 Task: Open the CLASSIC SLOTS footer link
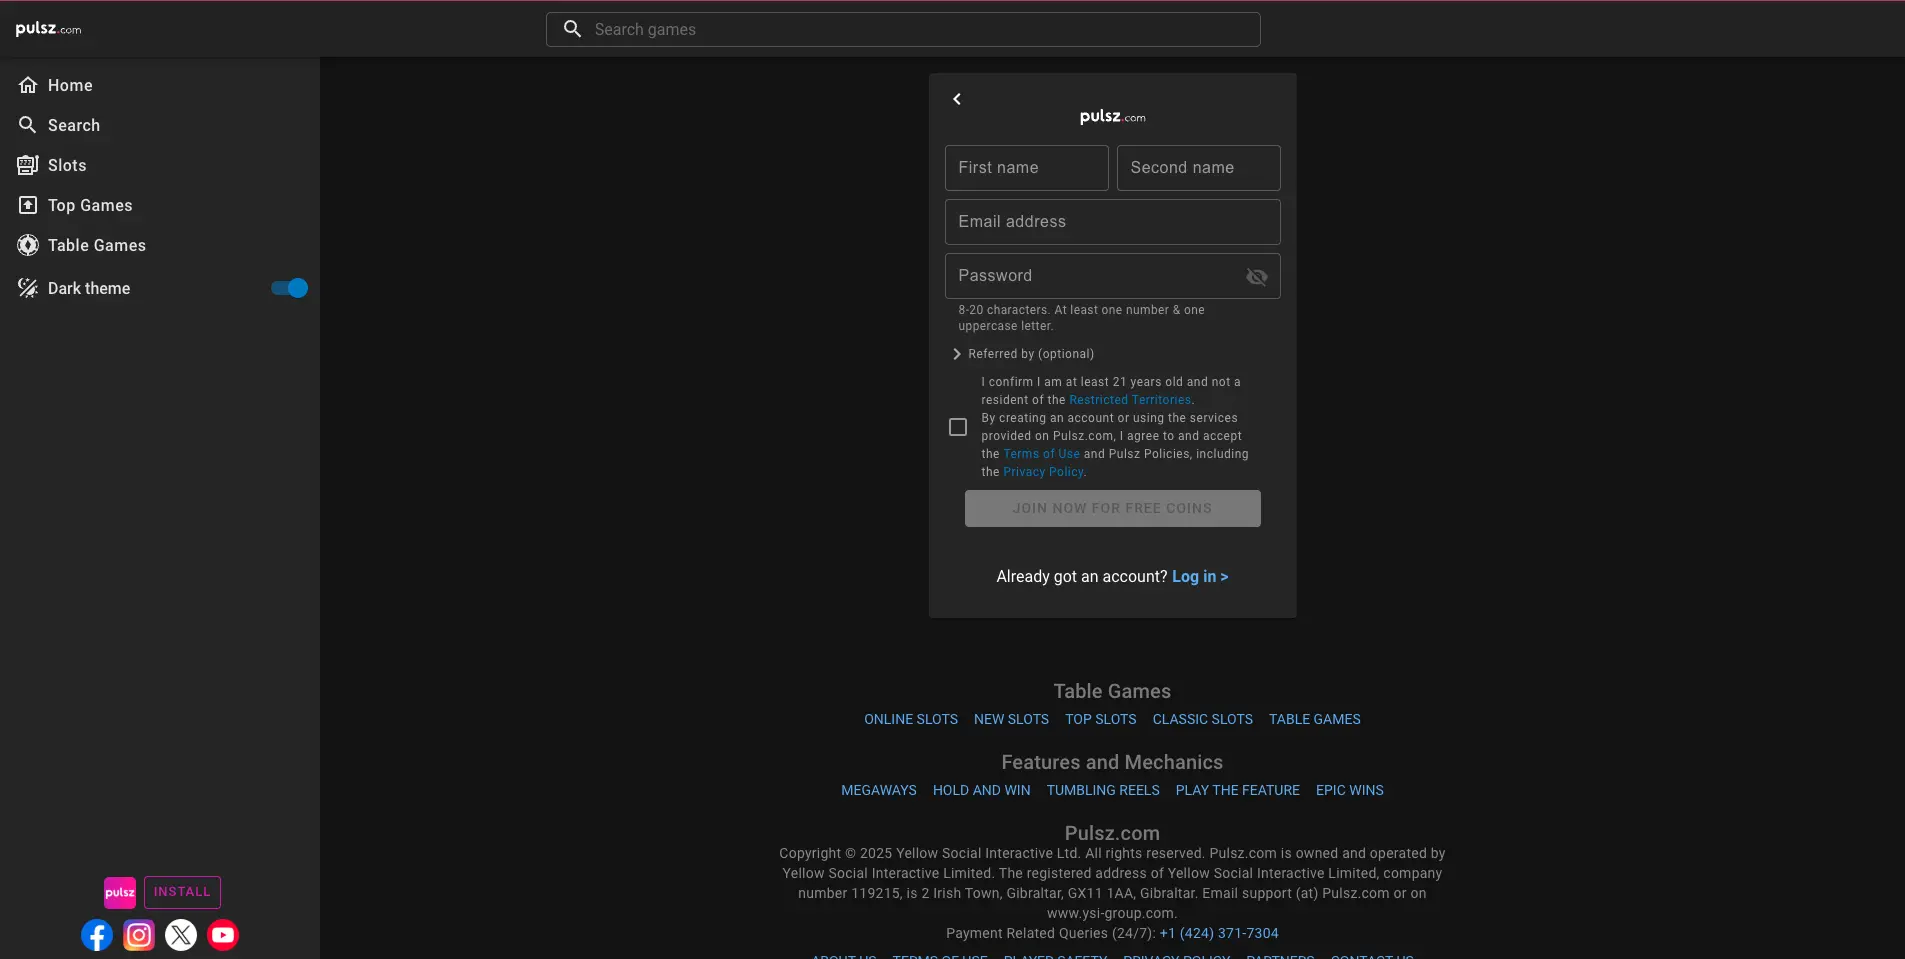tap(1202, 719)
